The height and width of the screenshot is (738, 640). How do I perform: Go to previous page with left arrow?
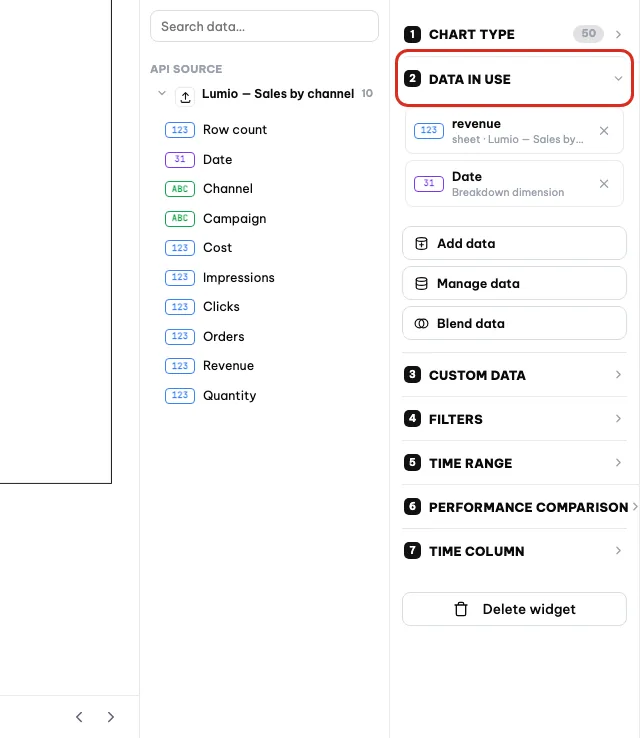pos(79,717)
